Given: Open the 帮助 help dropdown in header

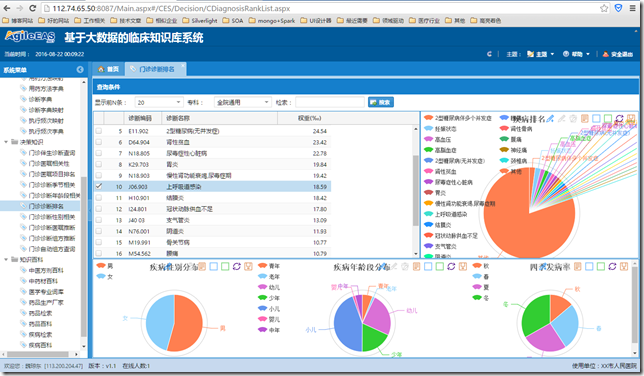Looking at the screenshot, I should (576, 54).
